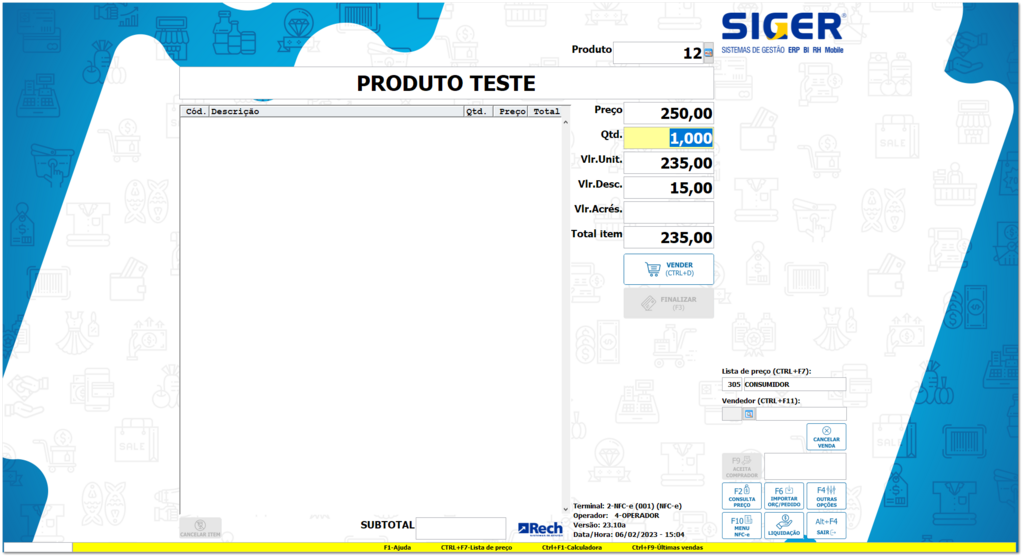Click the SIGER logo
1023x557 pixels.
pos(782,33)
